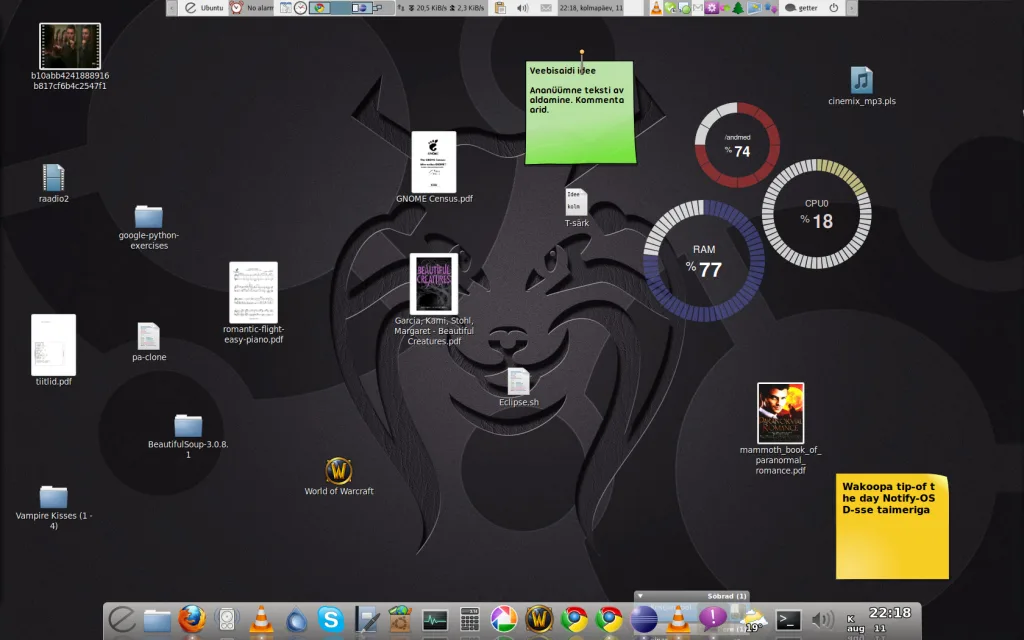Open the panel date and time text
This screenshot has height=640, width=1024.
click(x=591, y=8)
